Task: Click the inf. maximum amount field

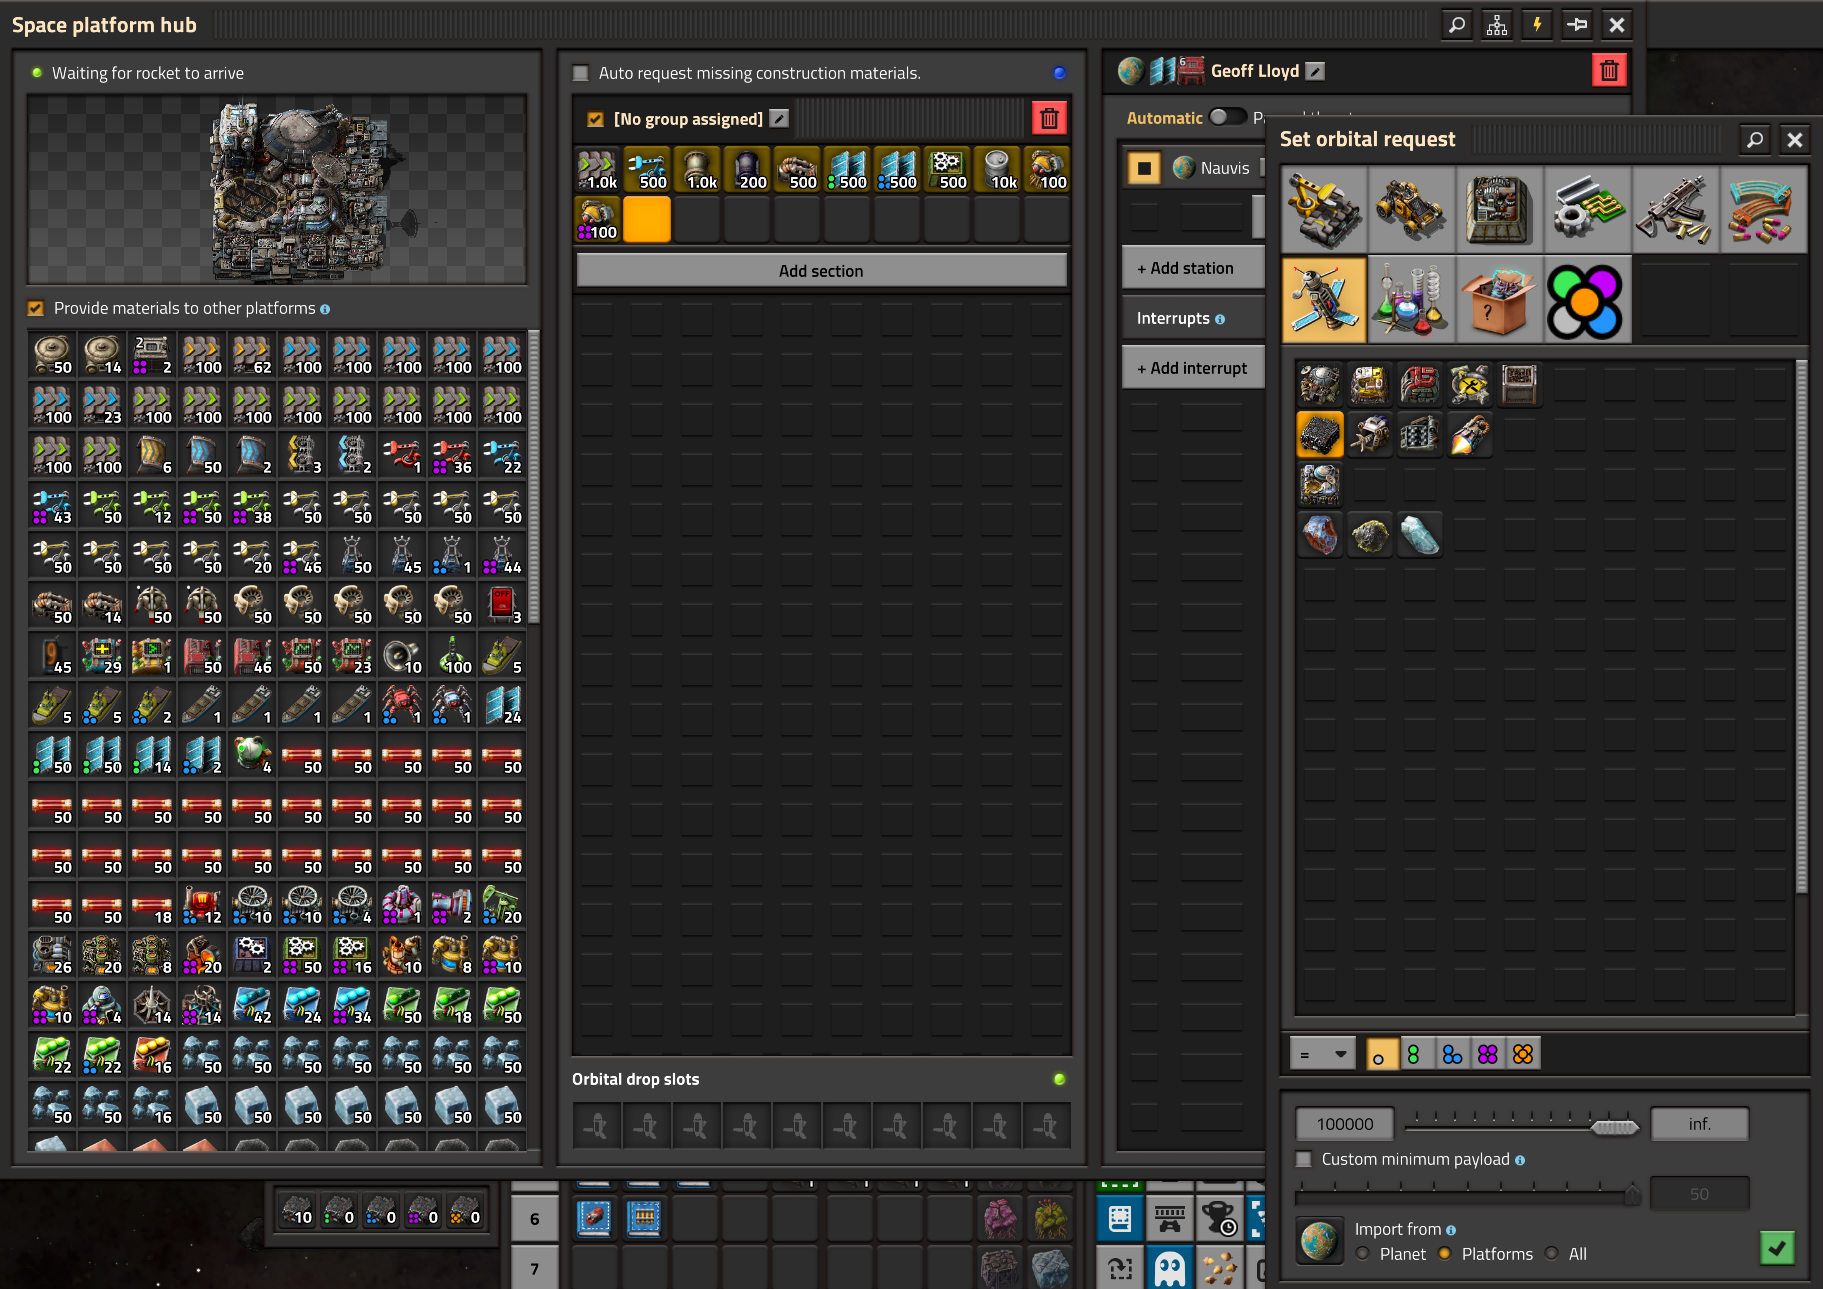Action: 1699,1124
